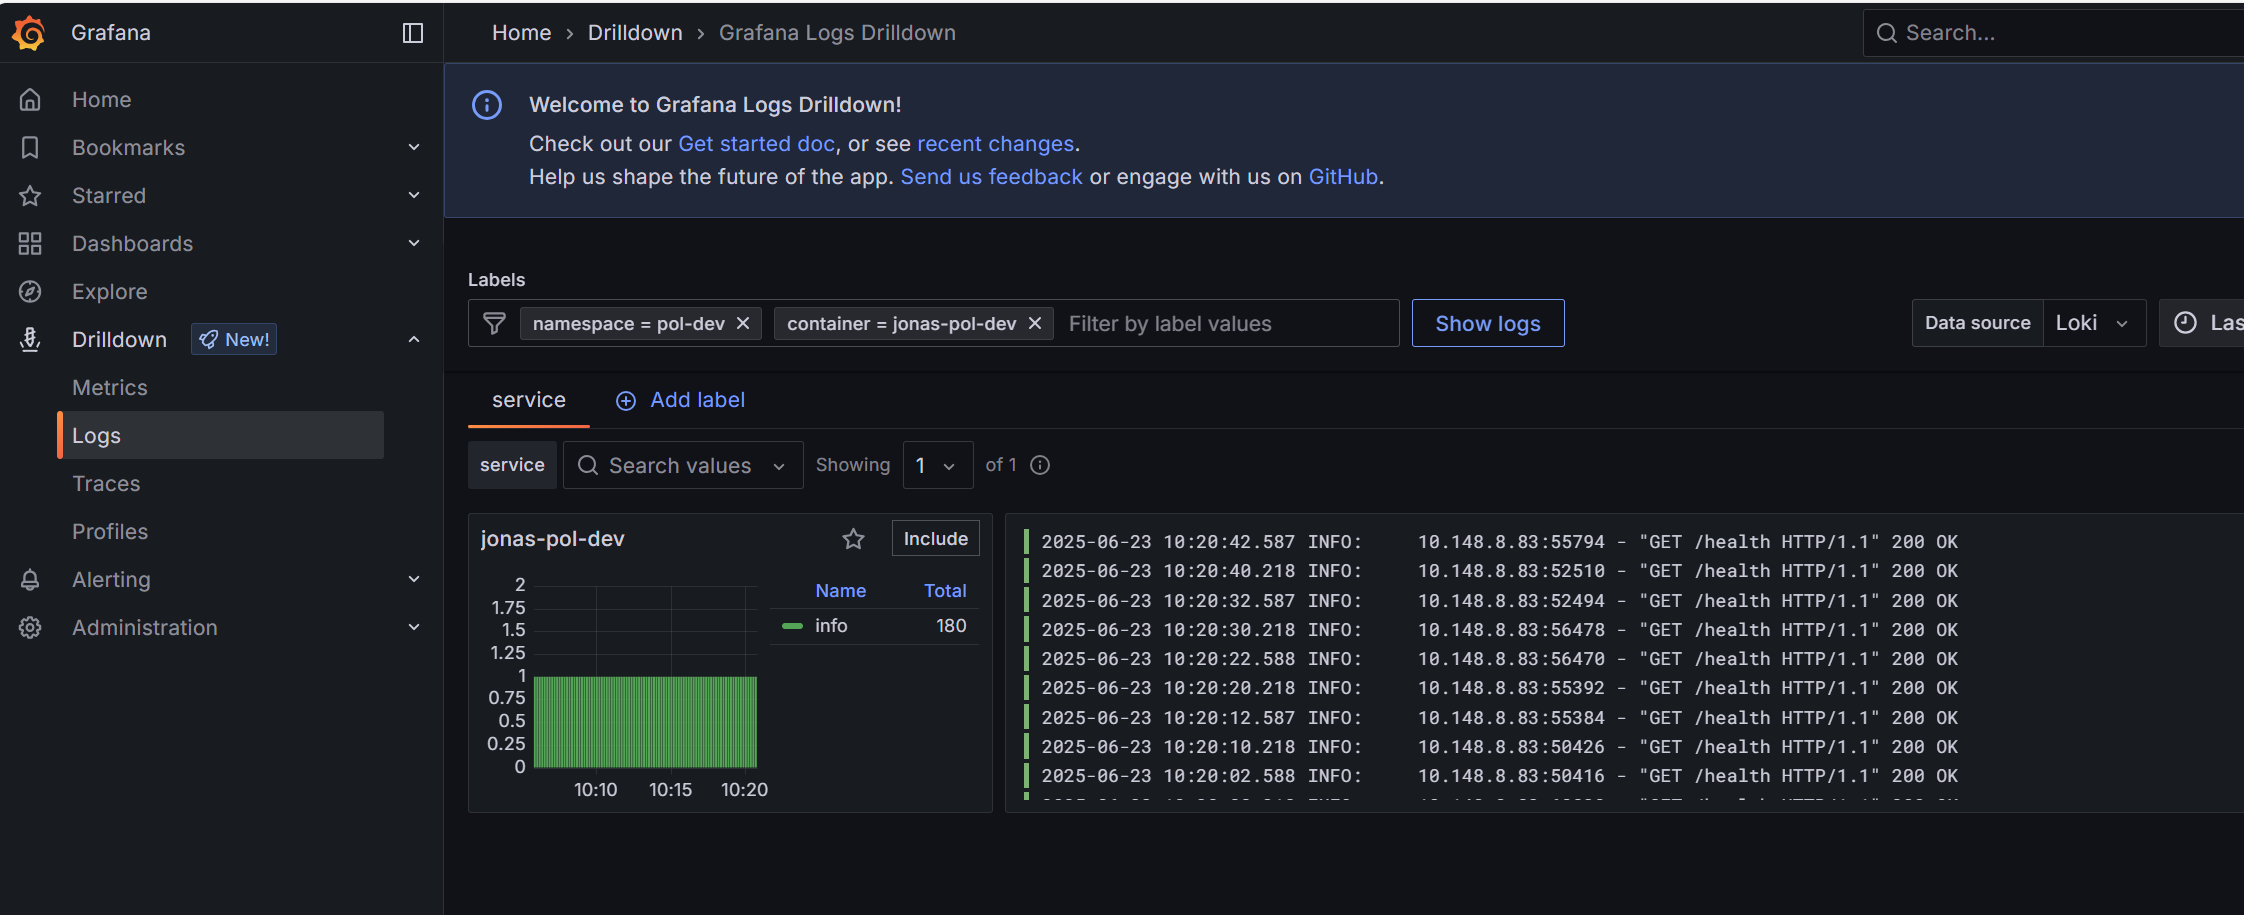Click the log line at 10:20:40.218

1500,571
